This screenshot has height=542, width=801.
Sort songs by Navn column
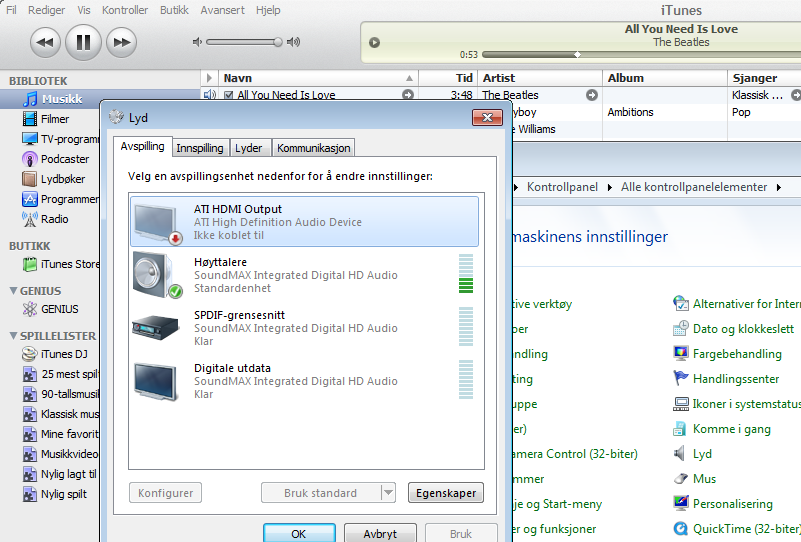tap(318, 78)
